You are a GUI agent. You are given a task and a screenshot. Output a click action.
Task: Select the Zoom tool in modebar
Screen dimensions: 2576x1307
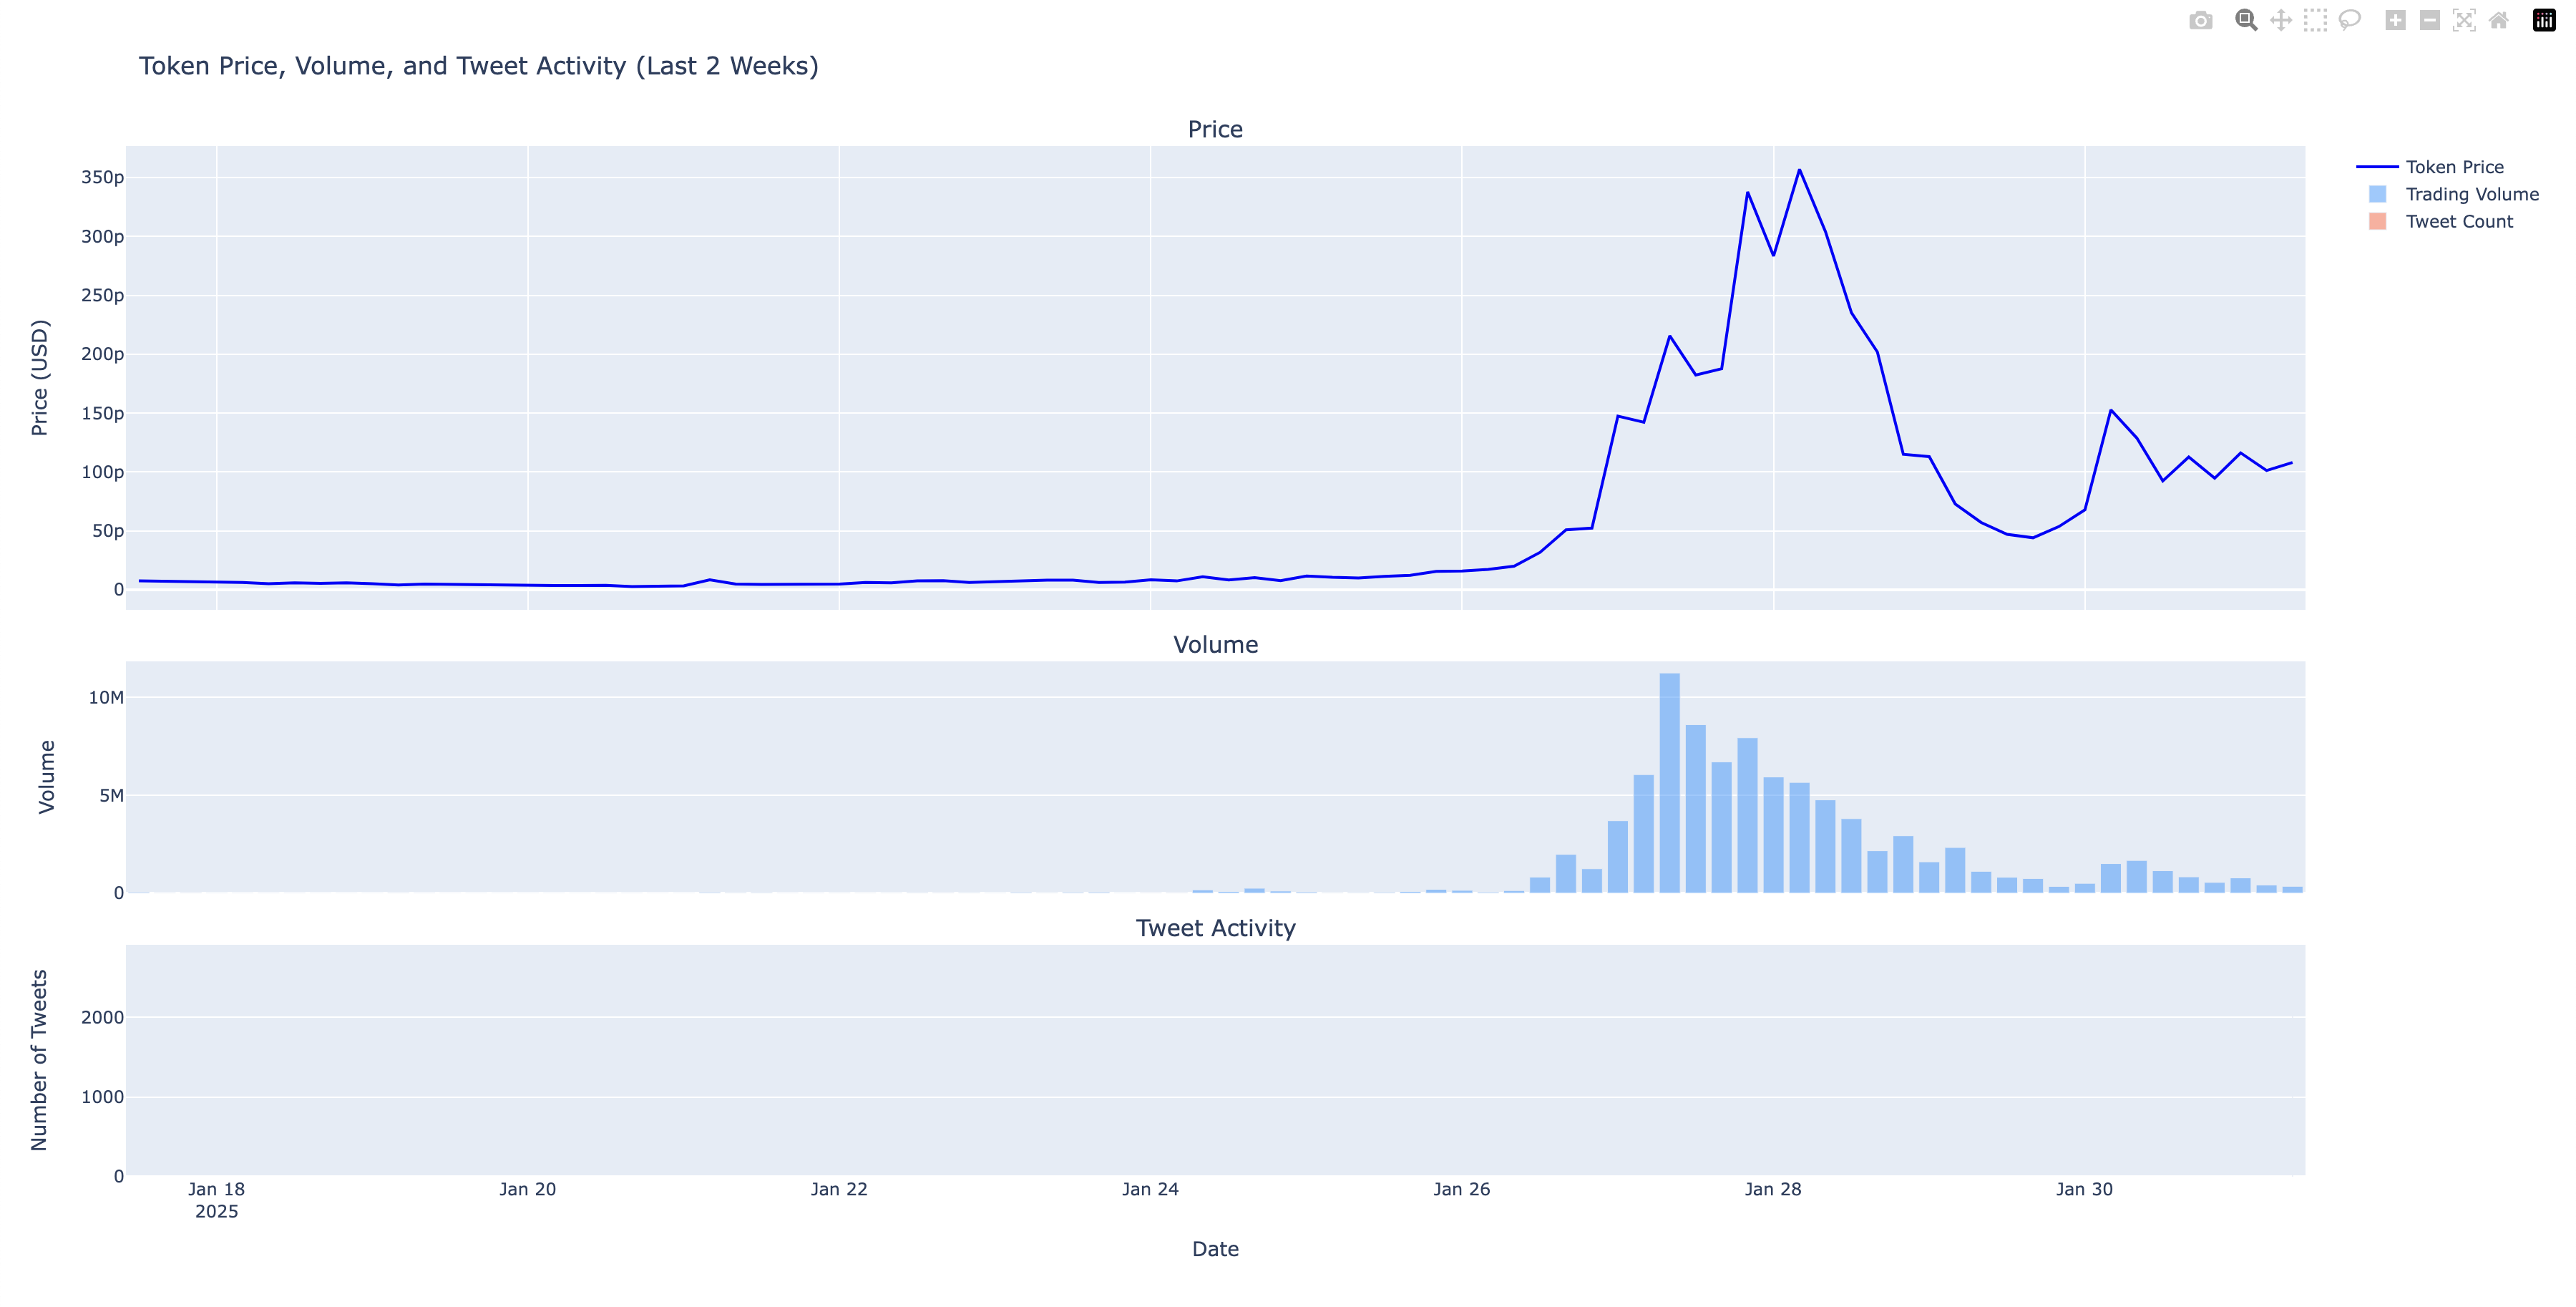[x=2246, y=21]
